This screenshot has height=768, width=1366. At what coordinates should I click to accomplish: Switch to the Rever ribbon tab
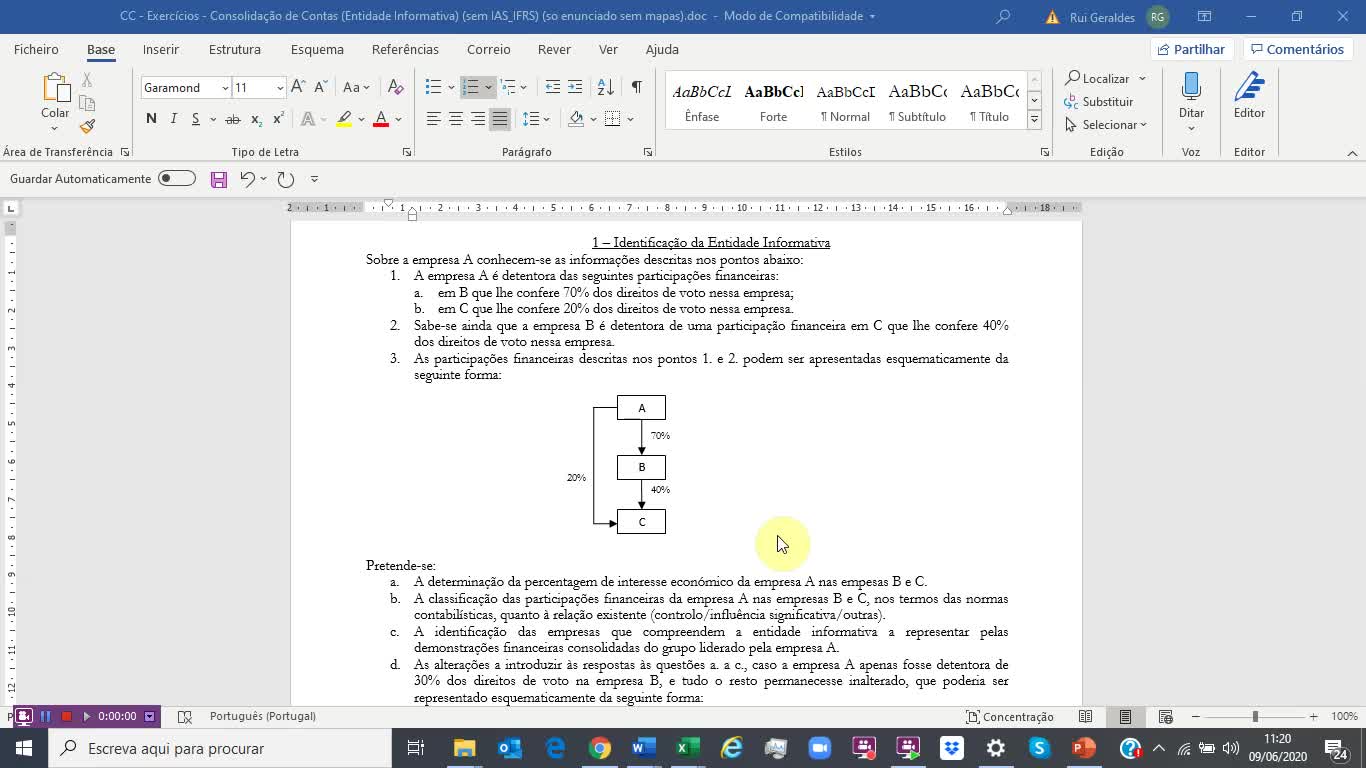tap(554, 49)
